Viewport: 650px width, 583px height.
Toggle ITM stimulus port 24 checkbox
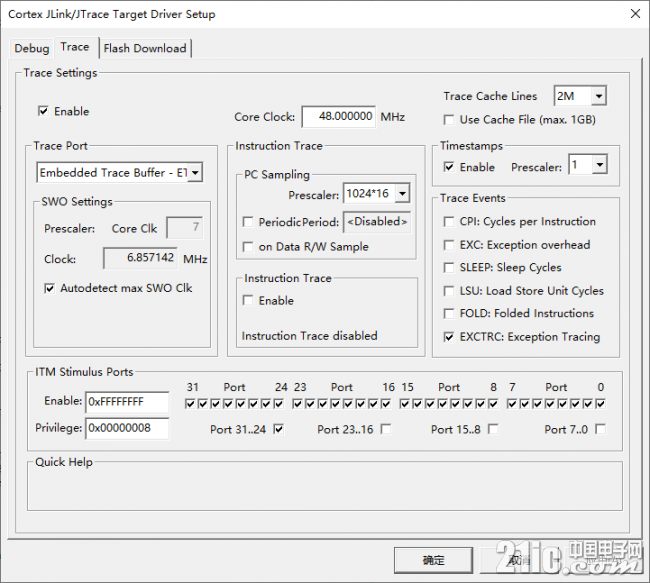coord(279,403)
